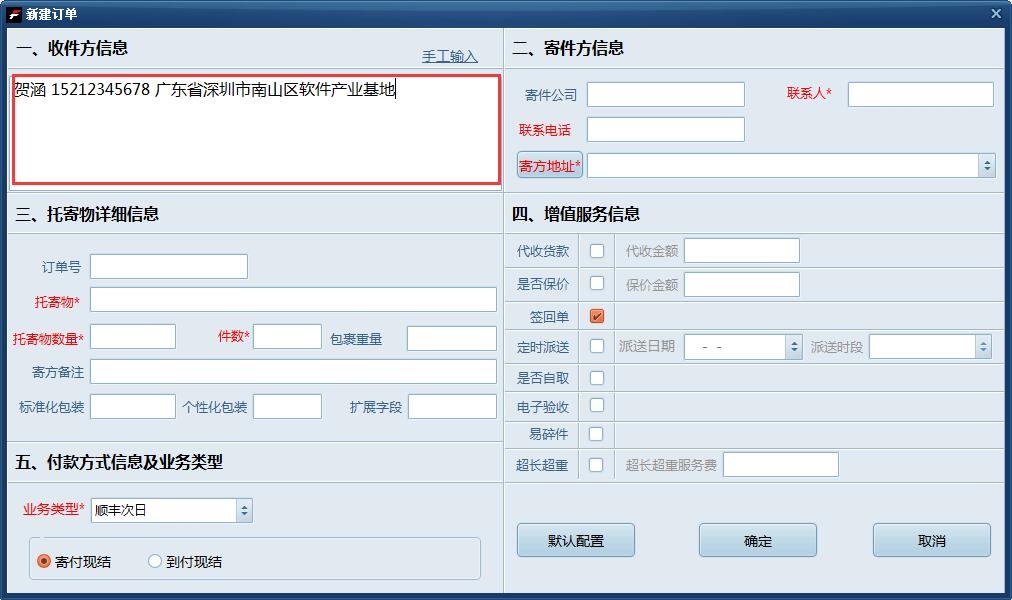Open the sender address dropdown selector
The width and height of the screenshot is (1012, 600).
click(988, 164)
